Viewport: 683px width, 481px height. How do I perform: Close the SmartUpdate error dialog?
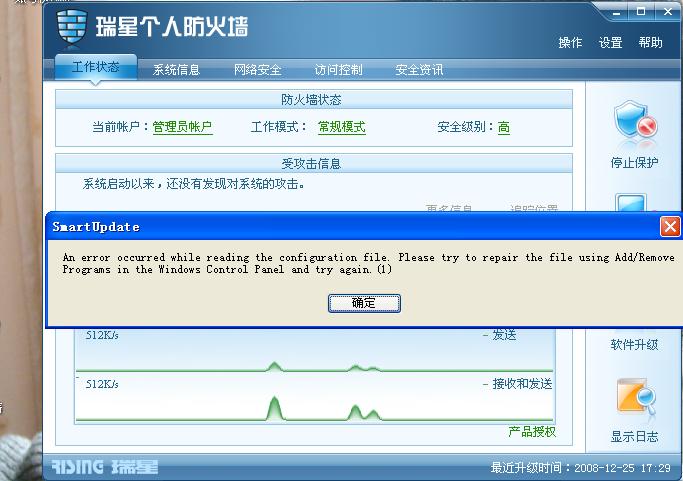coord(670,227)
